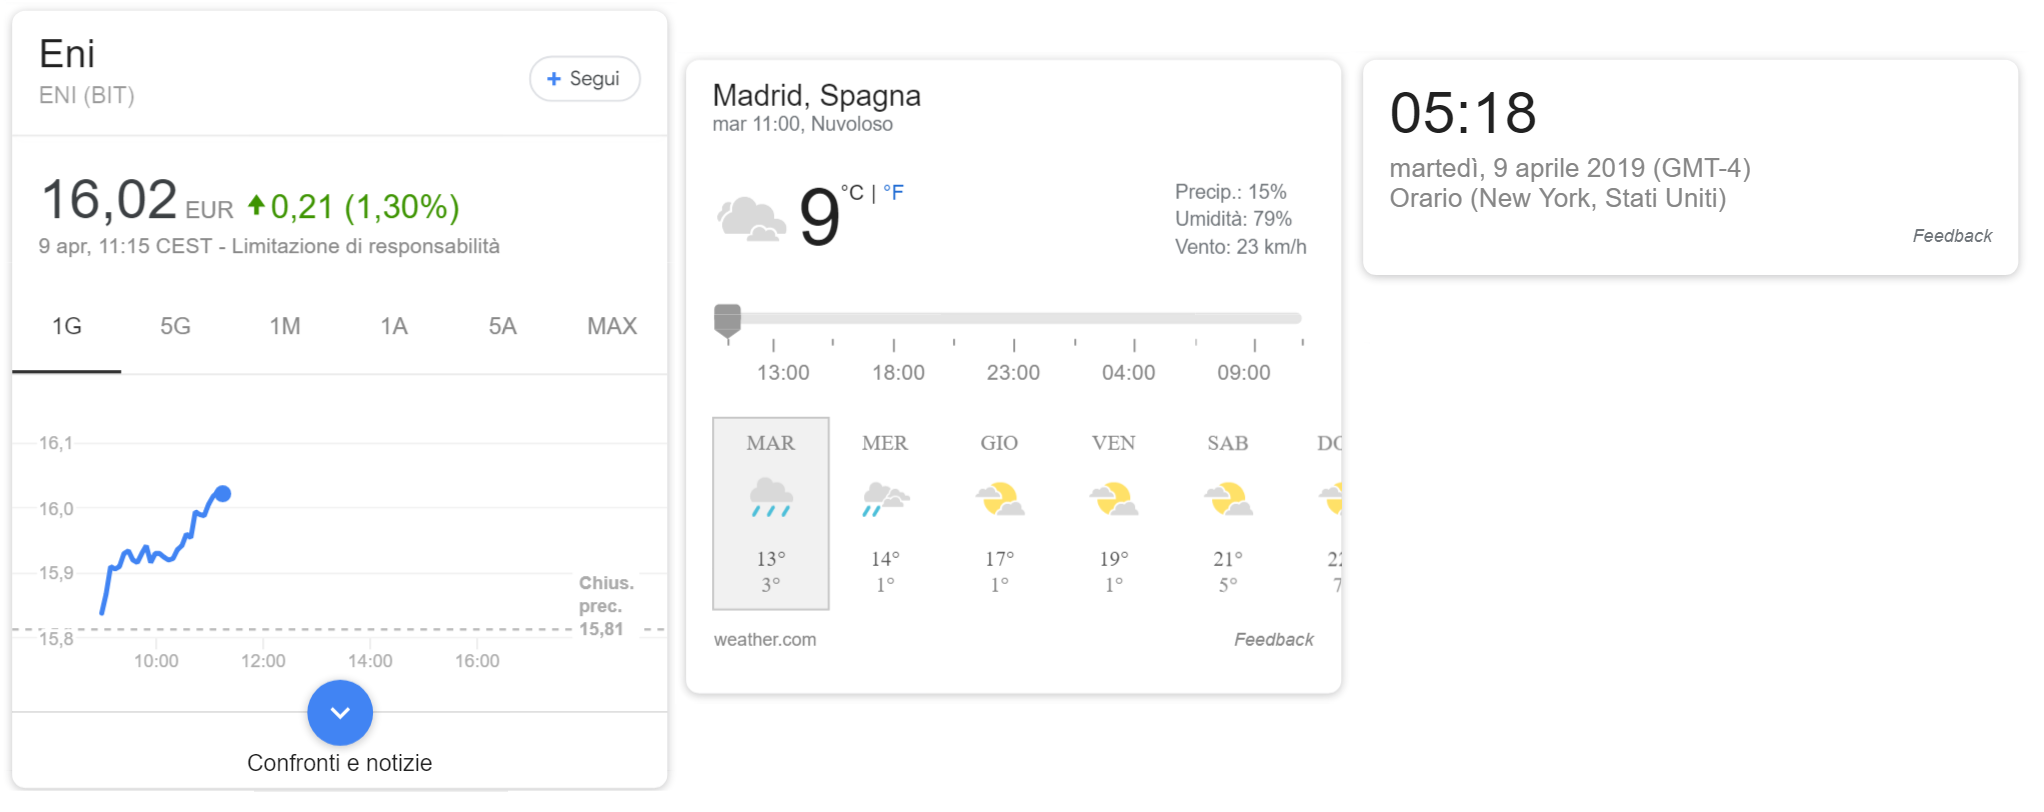This screenshot has width=2044, height=812.
Task: Show the 1A chart range
Action: coord(394,327)
